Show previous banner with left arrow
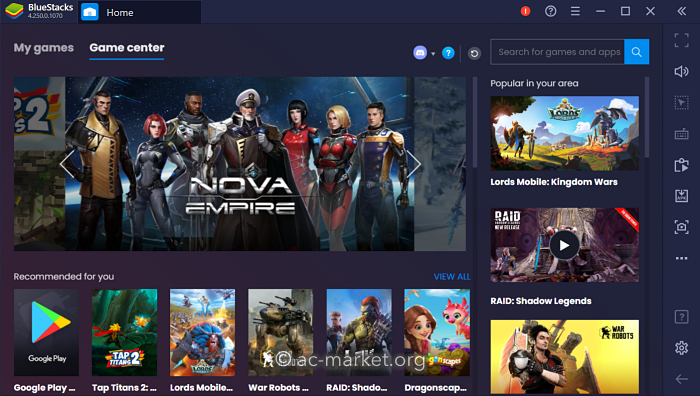Screen dimensions: 700x396 [67, 164]
